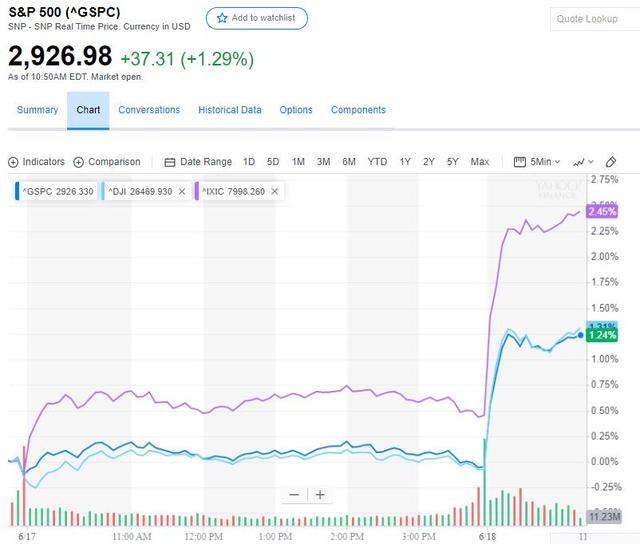Click the Date Range label
The image size is (640, 544).
click(206, 162)
